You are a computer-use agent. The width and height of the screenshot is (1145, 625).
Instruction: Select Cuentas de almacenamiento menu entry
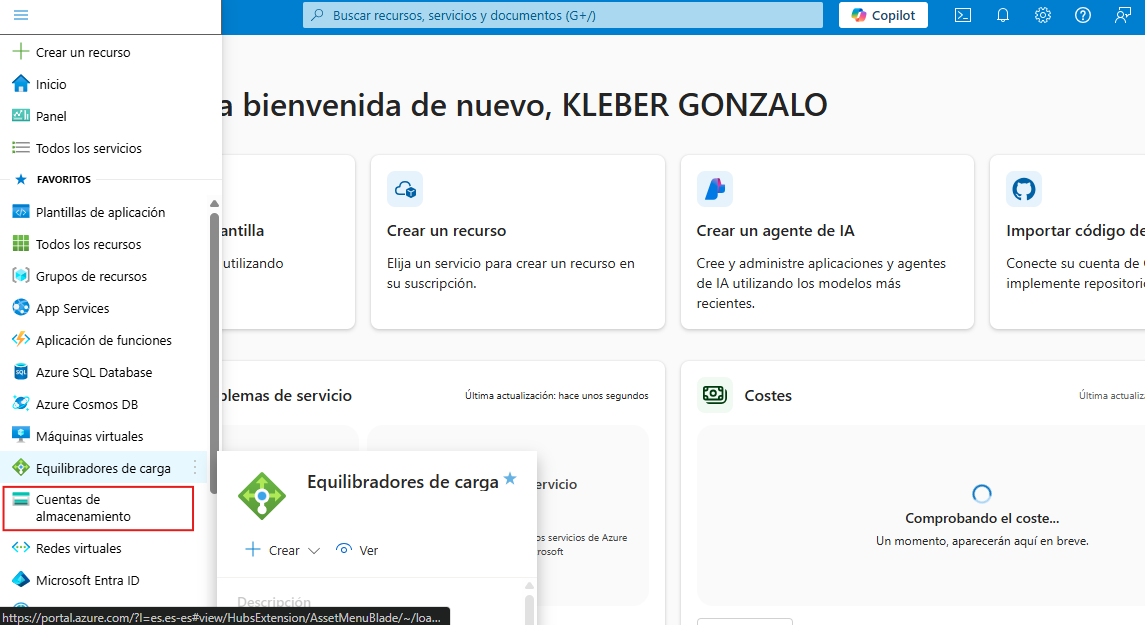pos(98,507)
